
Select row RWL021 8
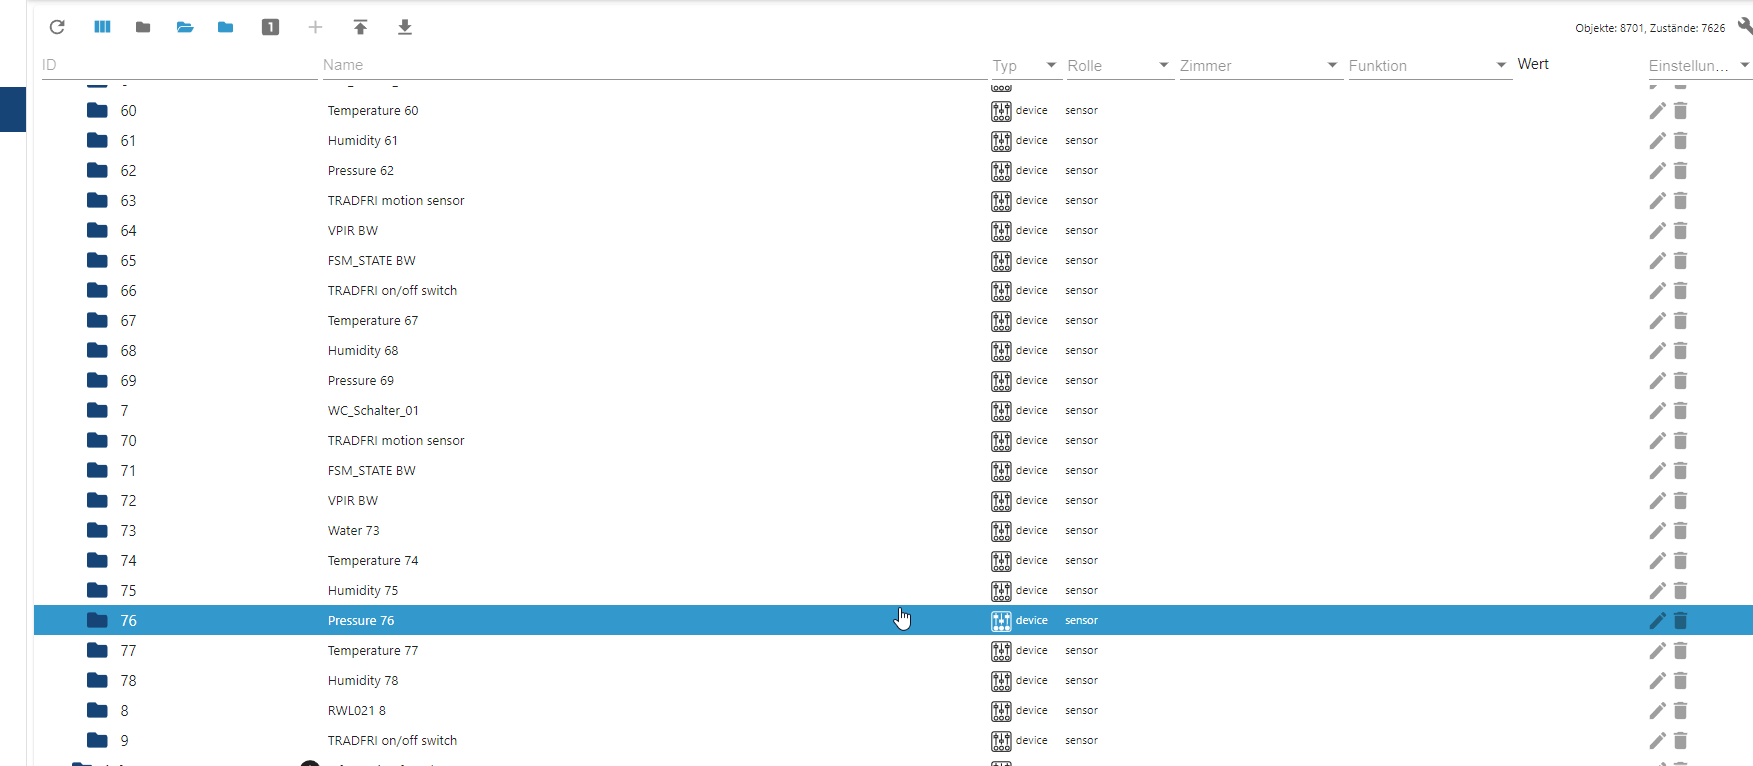(x=893, y=710)
